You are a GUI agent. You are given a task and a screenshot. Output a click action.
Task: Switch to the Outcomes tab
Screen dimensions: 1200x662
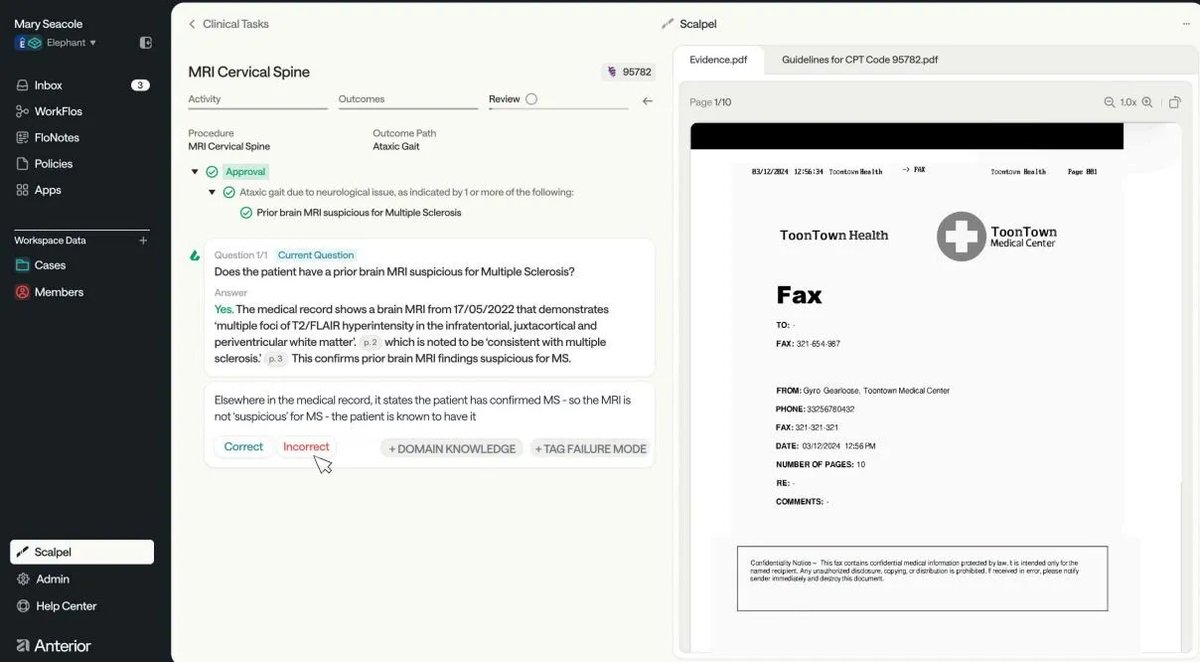[361, 99]
